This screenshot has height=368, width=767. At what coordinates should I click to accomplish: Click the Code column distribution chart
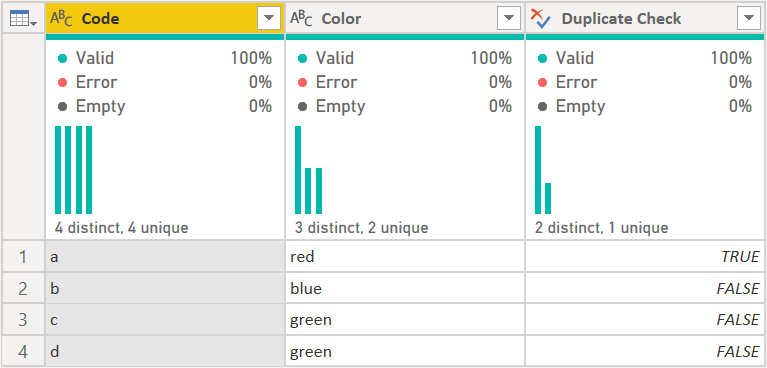[73, 170]
